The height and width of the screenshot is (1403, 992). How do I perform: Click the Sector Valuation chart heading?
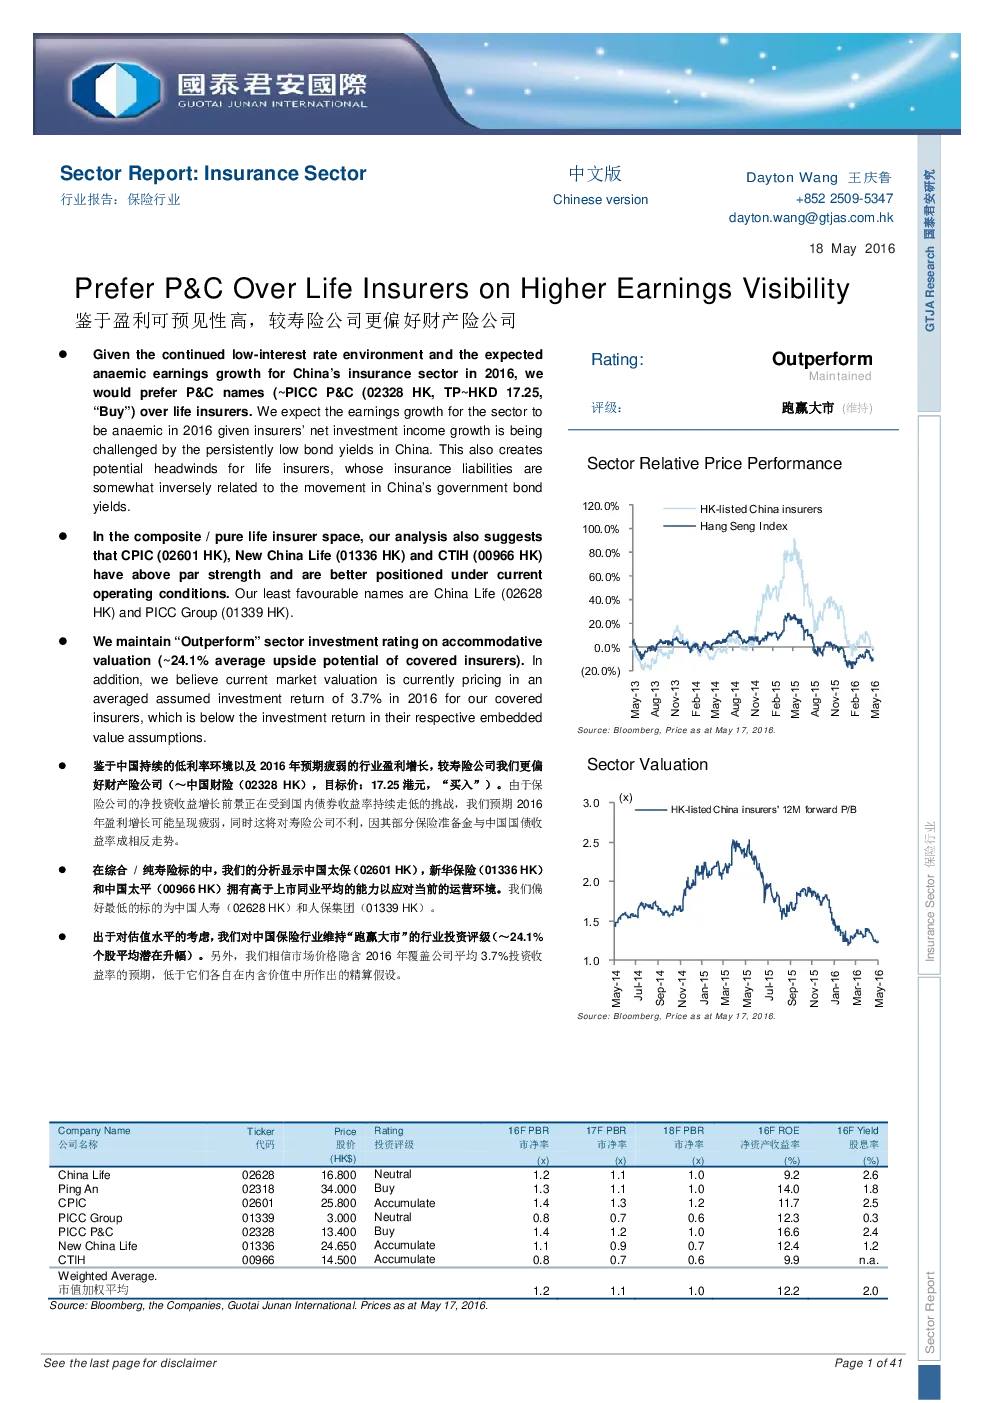click(647, 765)
